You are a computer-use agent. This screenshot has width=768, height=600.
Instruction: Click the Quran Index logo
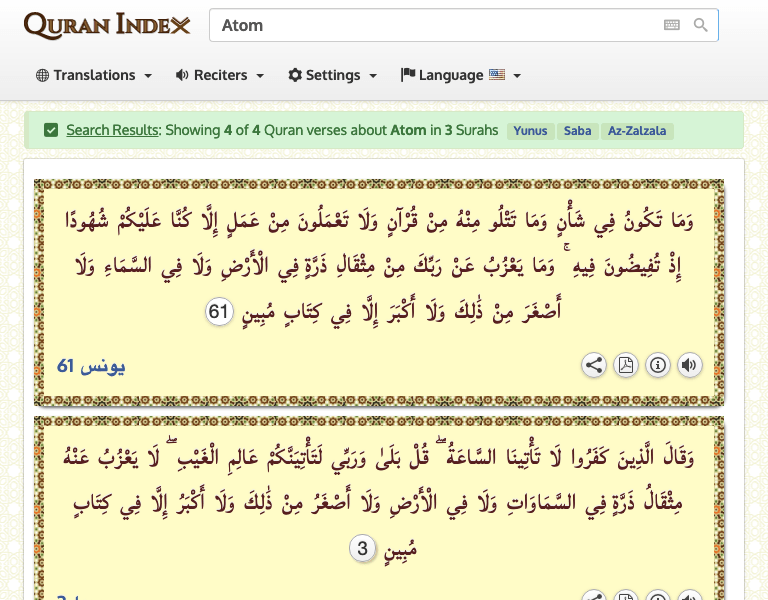click(107, 26)
